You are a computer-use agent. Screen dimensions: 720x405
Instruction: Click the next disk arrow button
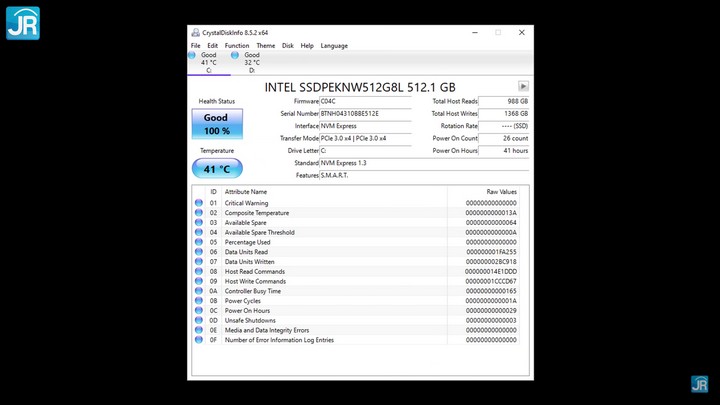pyautogui.click(x=522, y=87)
